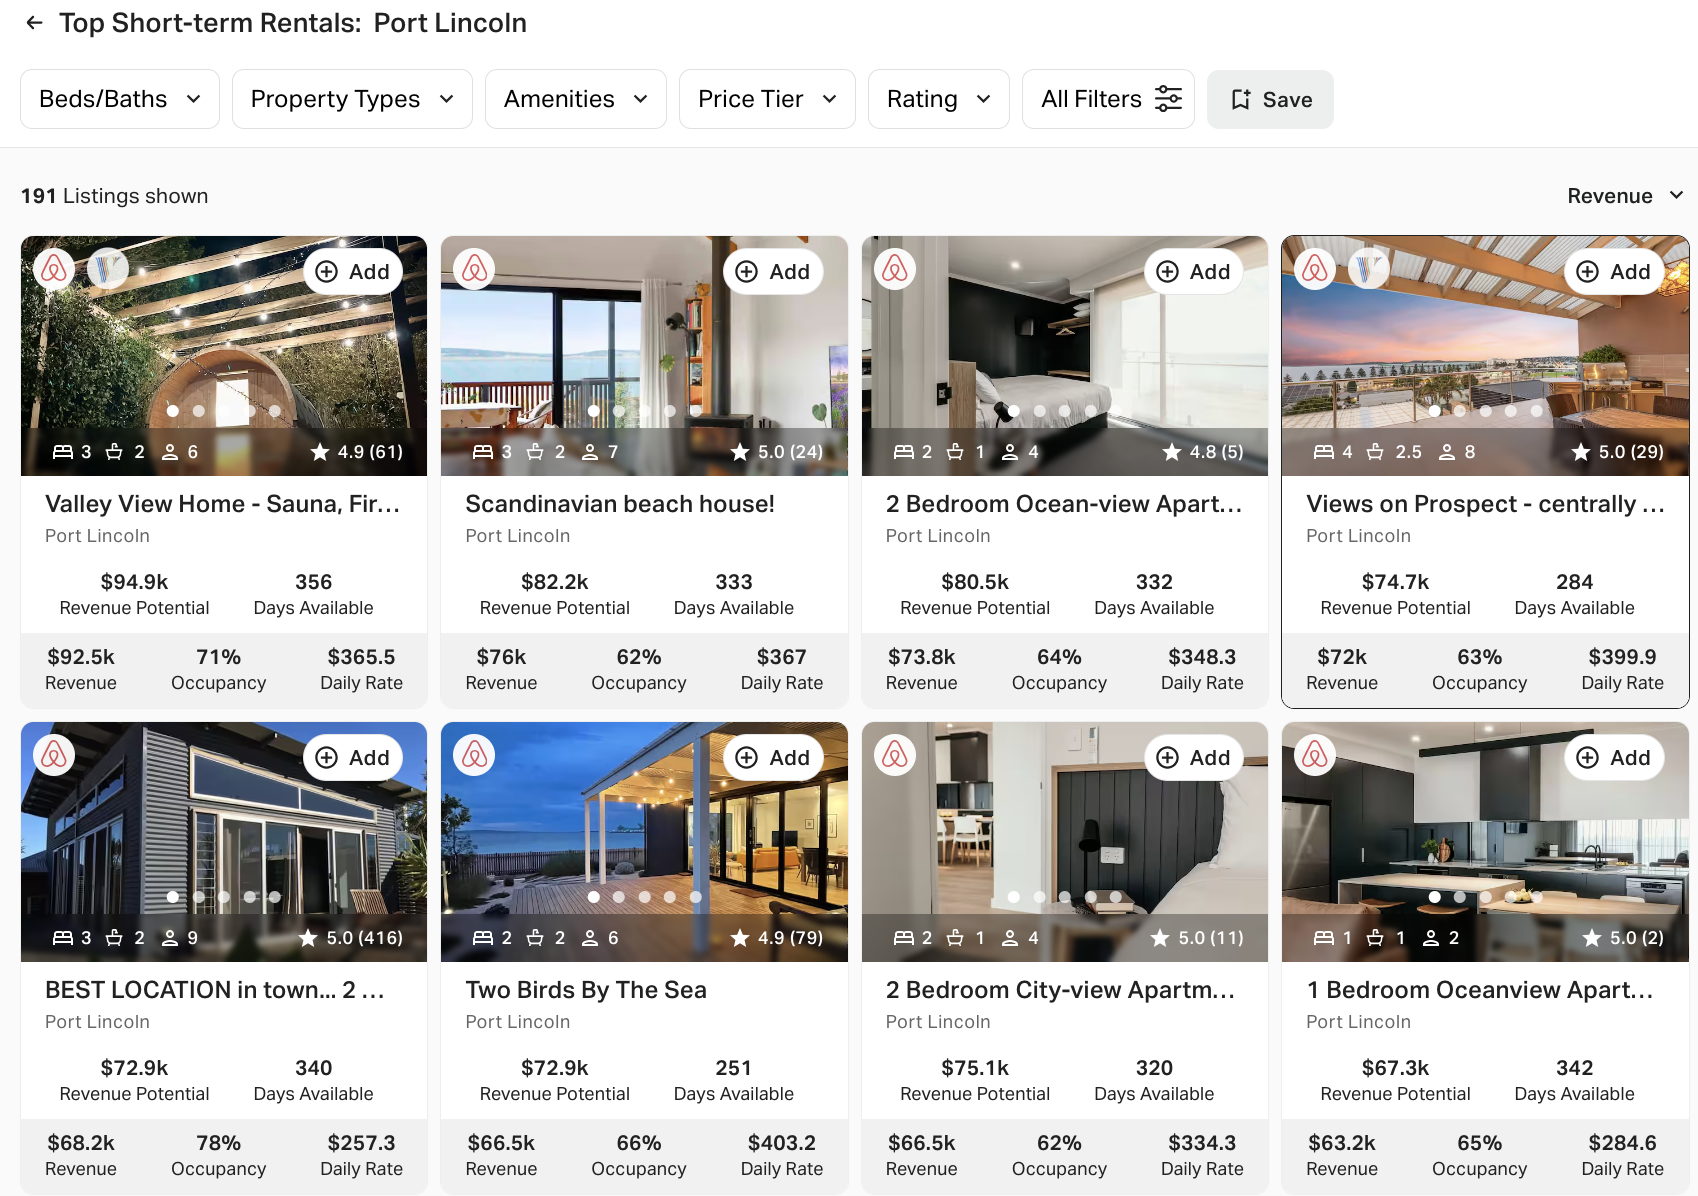1698x1196 pixels.
Task: Click the Vrbo icon on Valley View Home card
Action: [x=107, y=268]
